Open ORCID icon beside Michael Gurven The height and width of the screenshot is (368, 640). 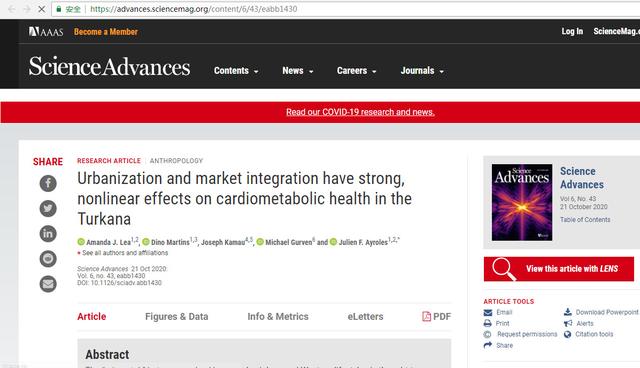pyautogui.click(x=260, y=242)
